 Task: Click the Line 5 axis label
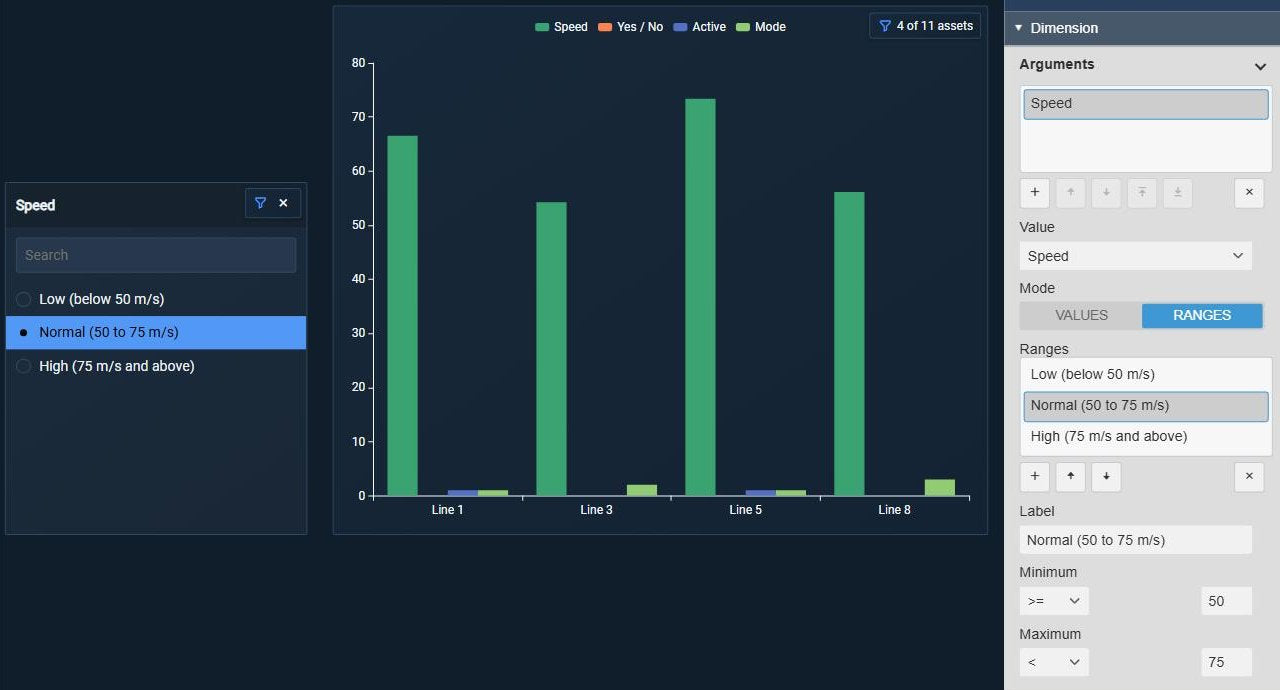[x=745, y=510]
